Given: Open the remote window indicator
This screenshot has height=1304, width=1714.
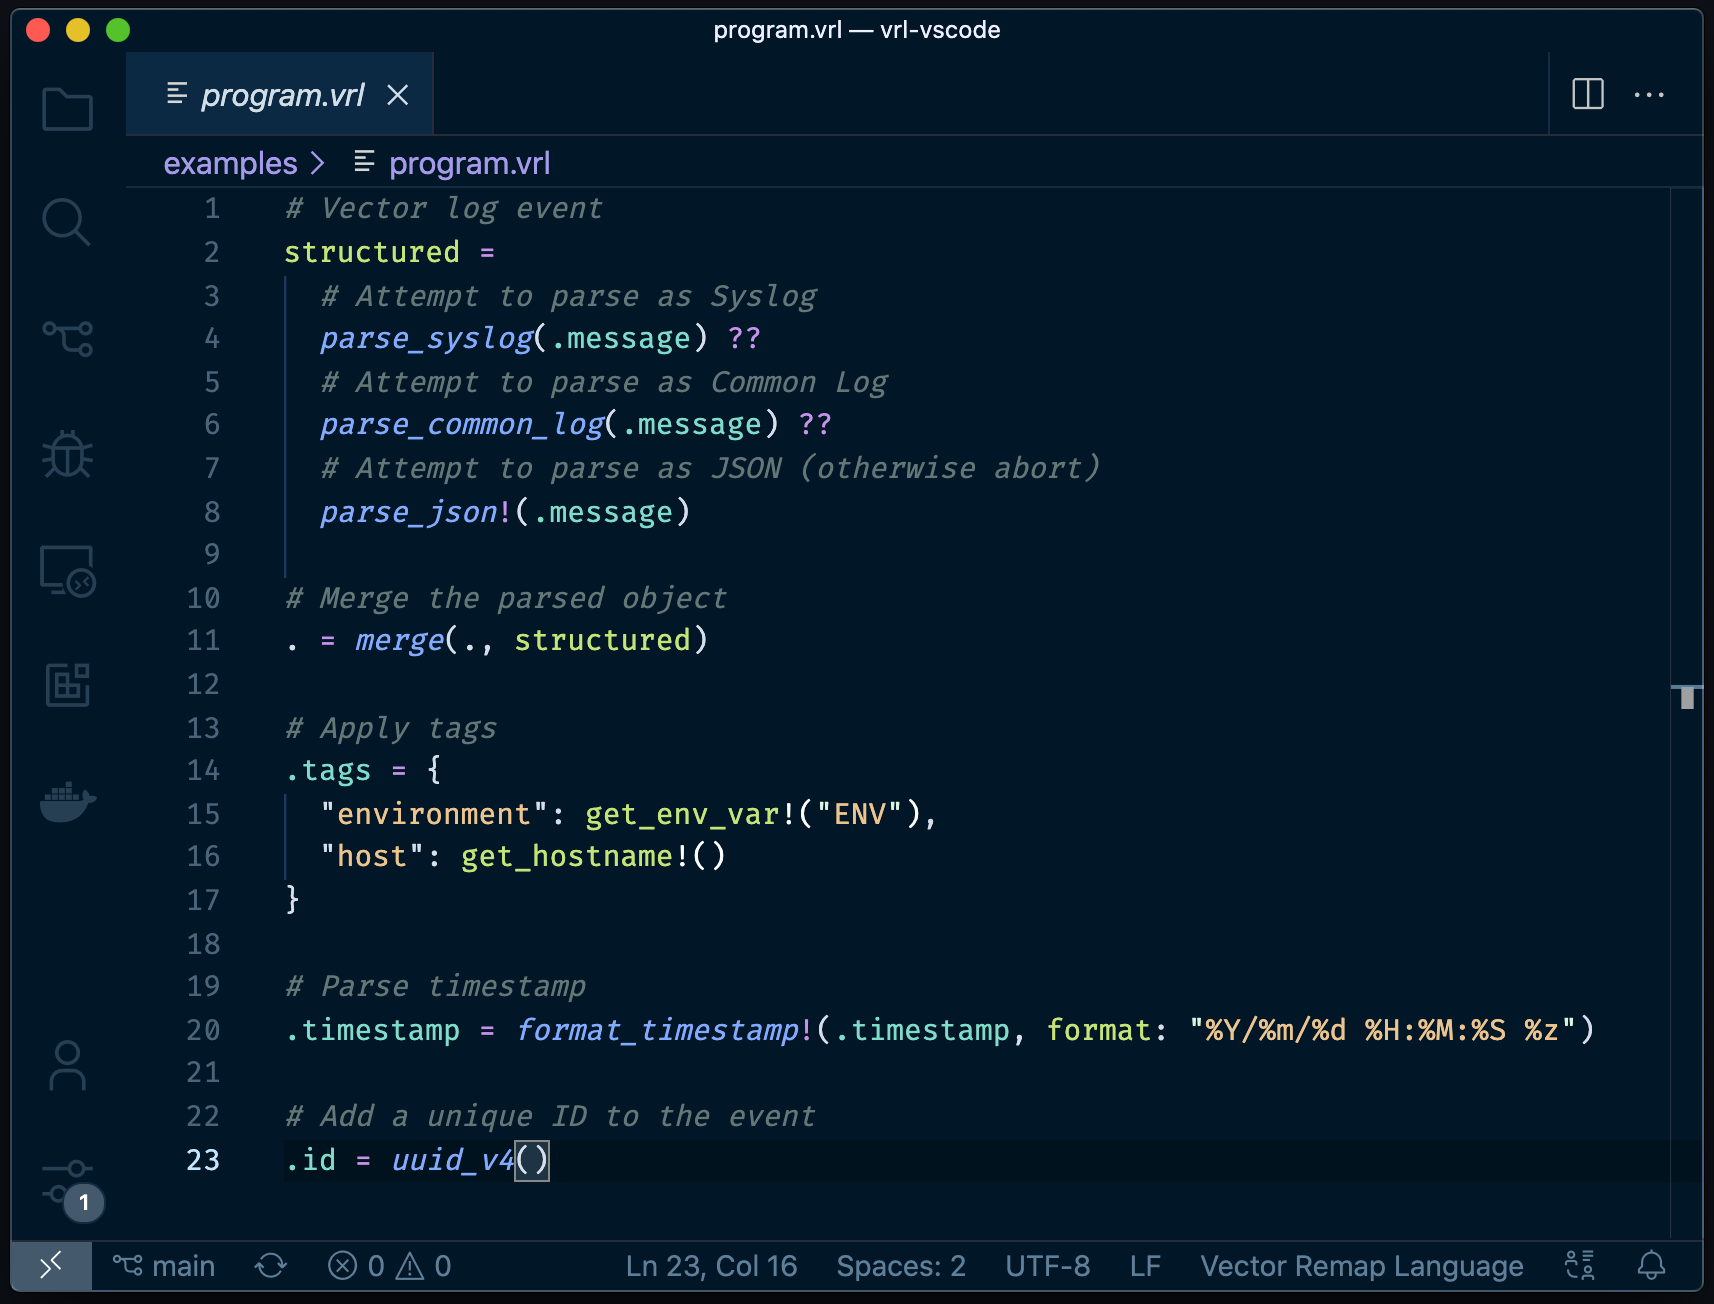Looking at the screenshot, I should click(x=51, y=1266).
